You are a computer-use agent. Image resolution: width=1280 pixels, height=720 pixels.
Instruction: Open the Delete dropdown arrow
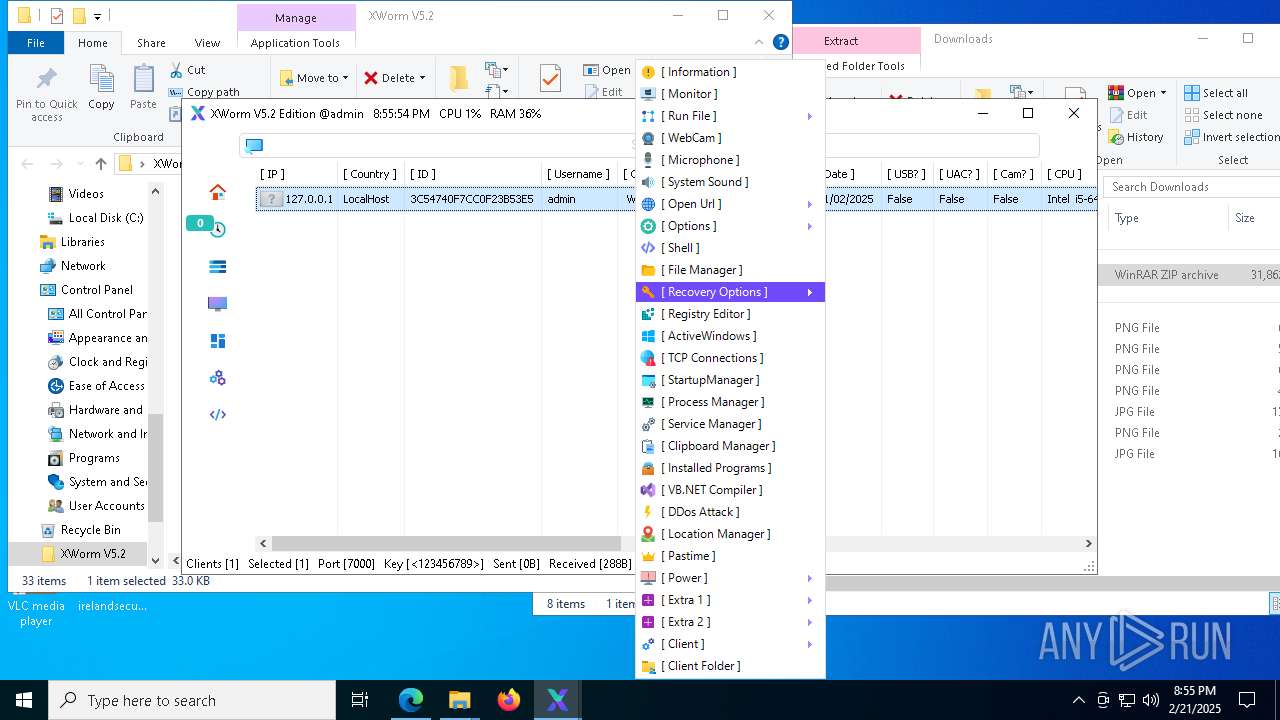tap(422, 78)
